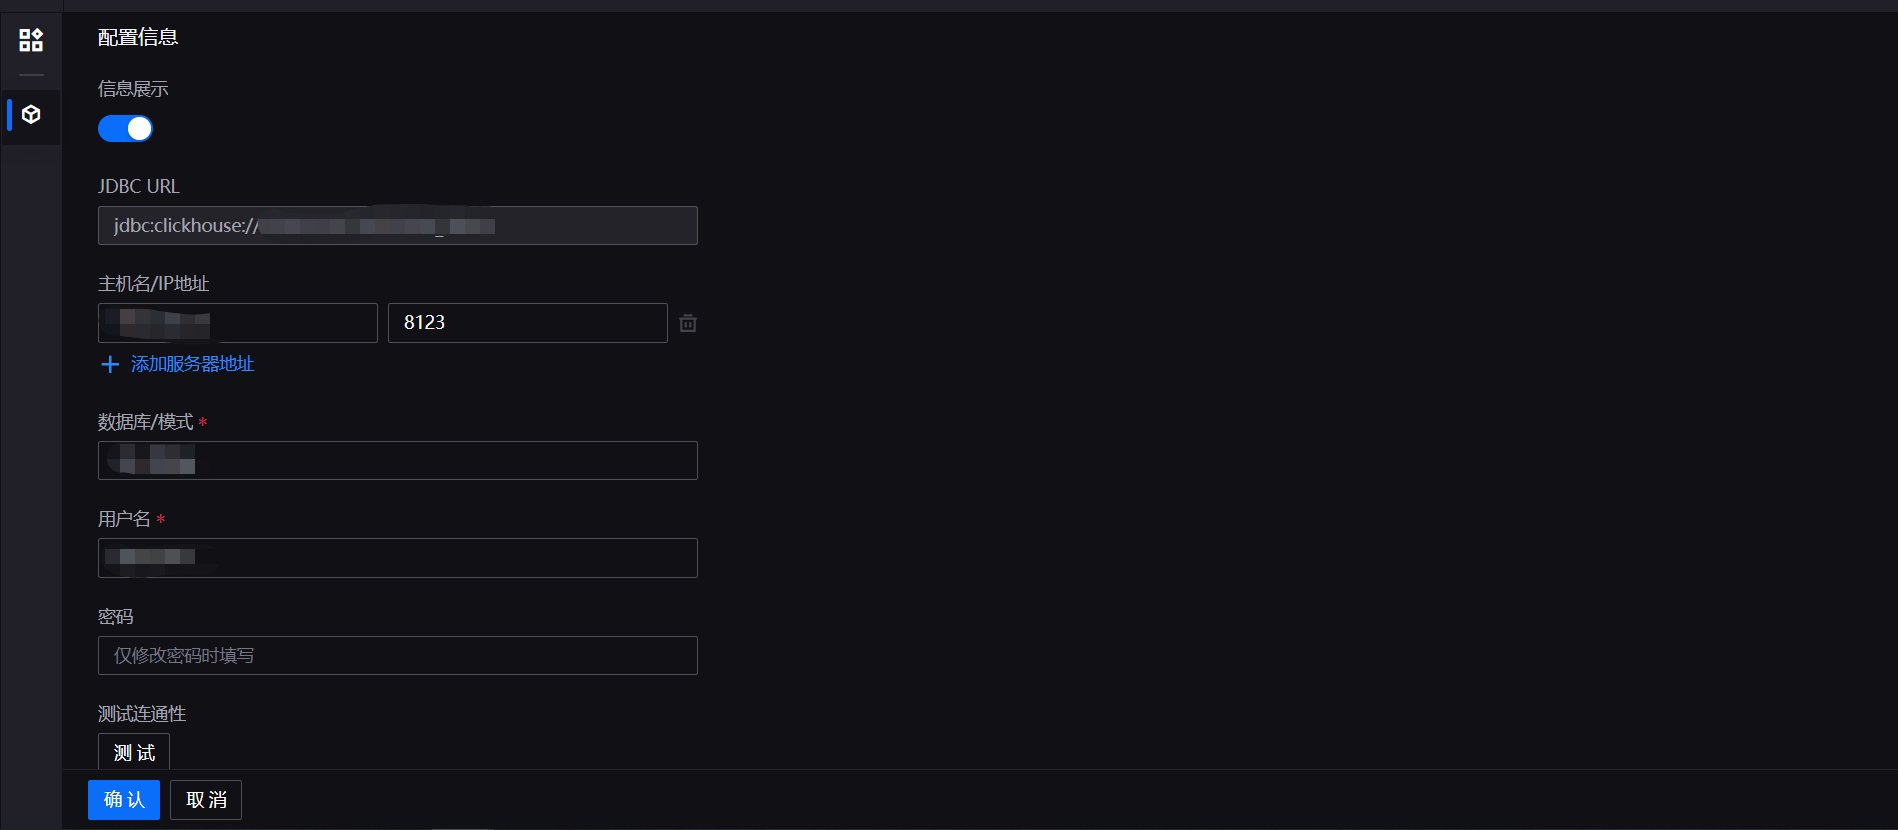The height and width of the screenshot is (830, 1898).
Task: Confirm with the 确认 button
Action: point(124,800)
